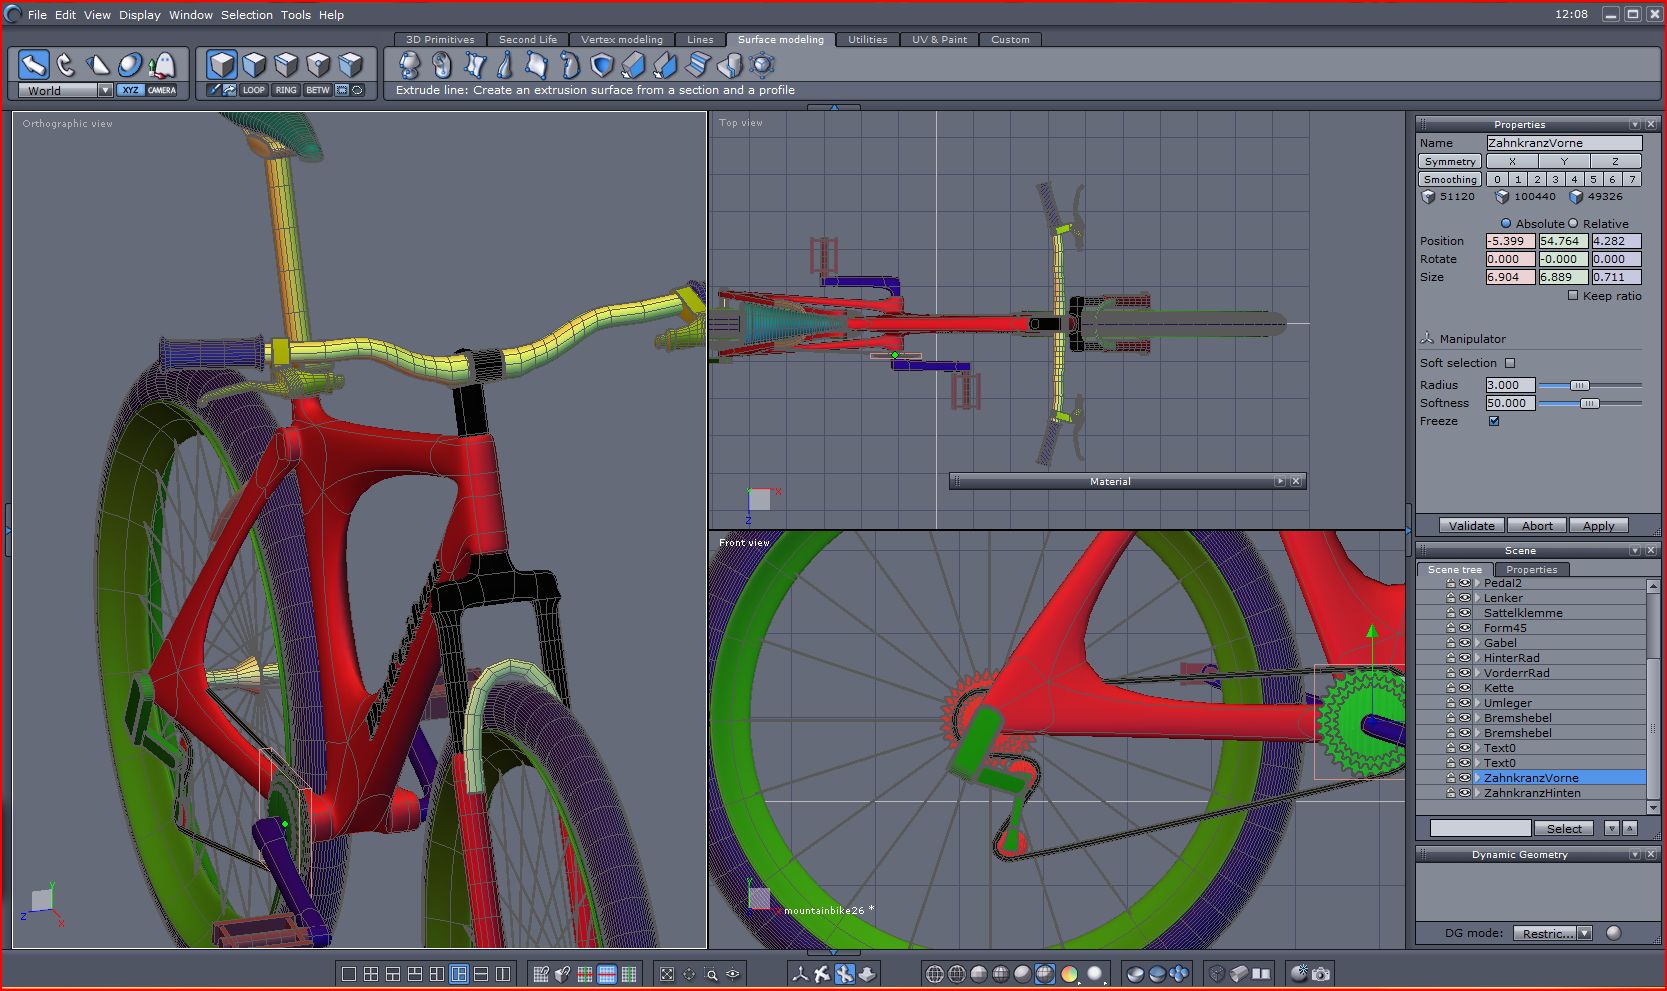Switch to single viewport layout

[349, 974]
